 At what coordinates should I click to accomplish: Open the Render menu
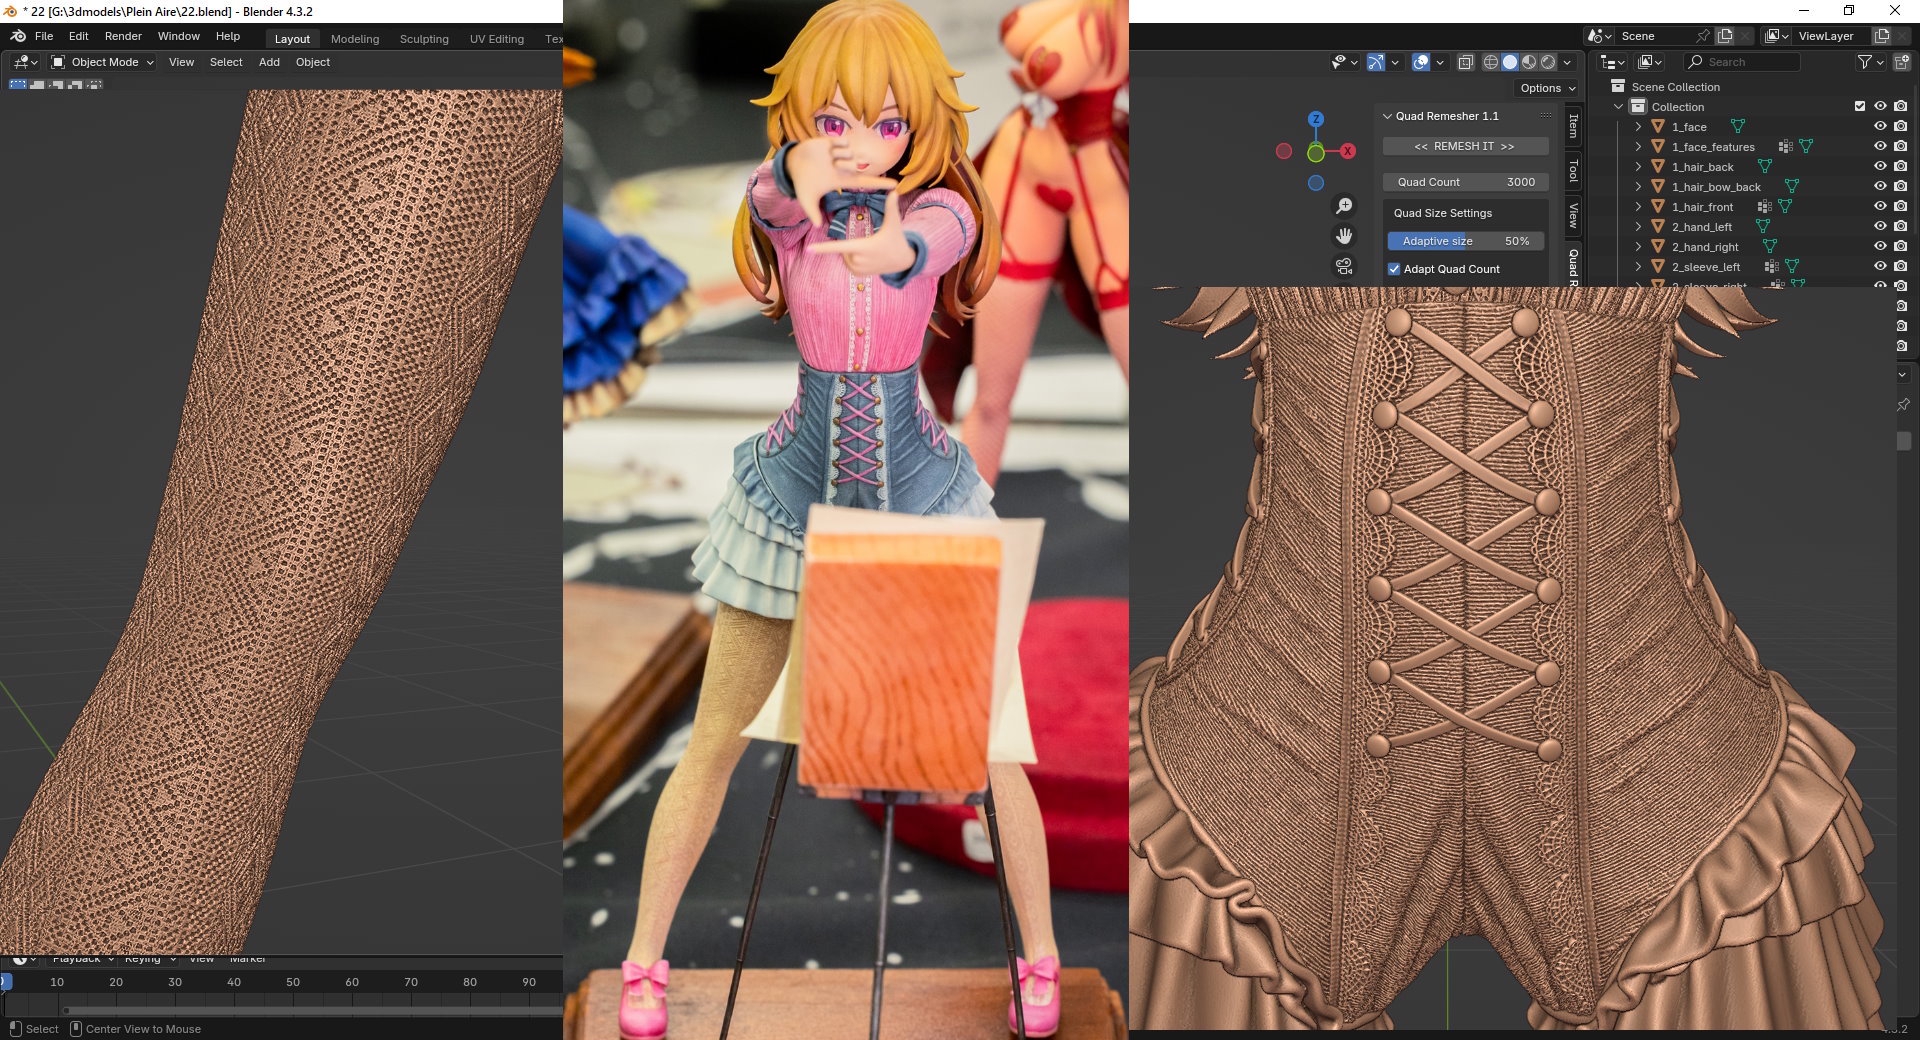coord(123,36)
